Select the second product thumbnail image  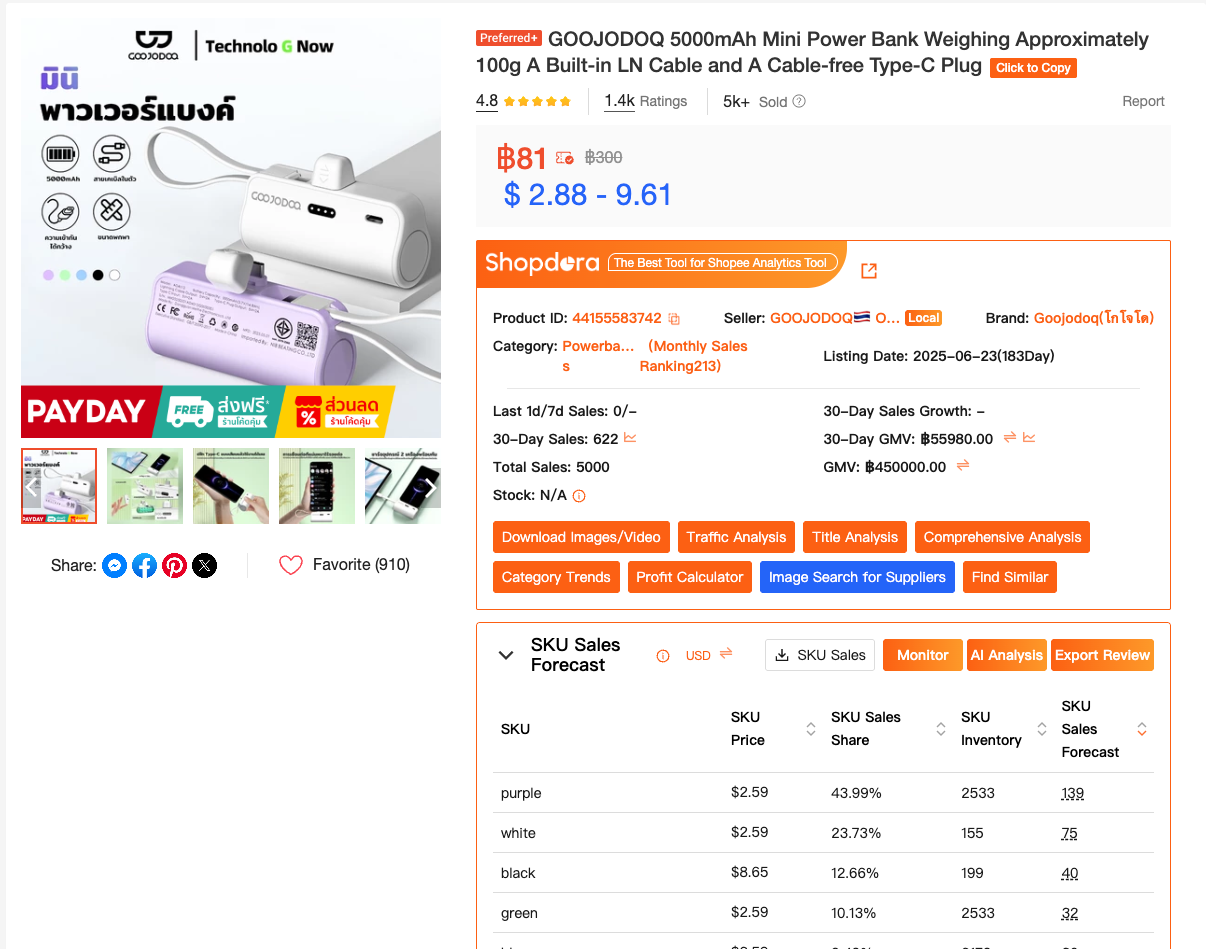pyautogui.click(x=145, y=486)
